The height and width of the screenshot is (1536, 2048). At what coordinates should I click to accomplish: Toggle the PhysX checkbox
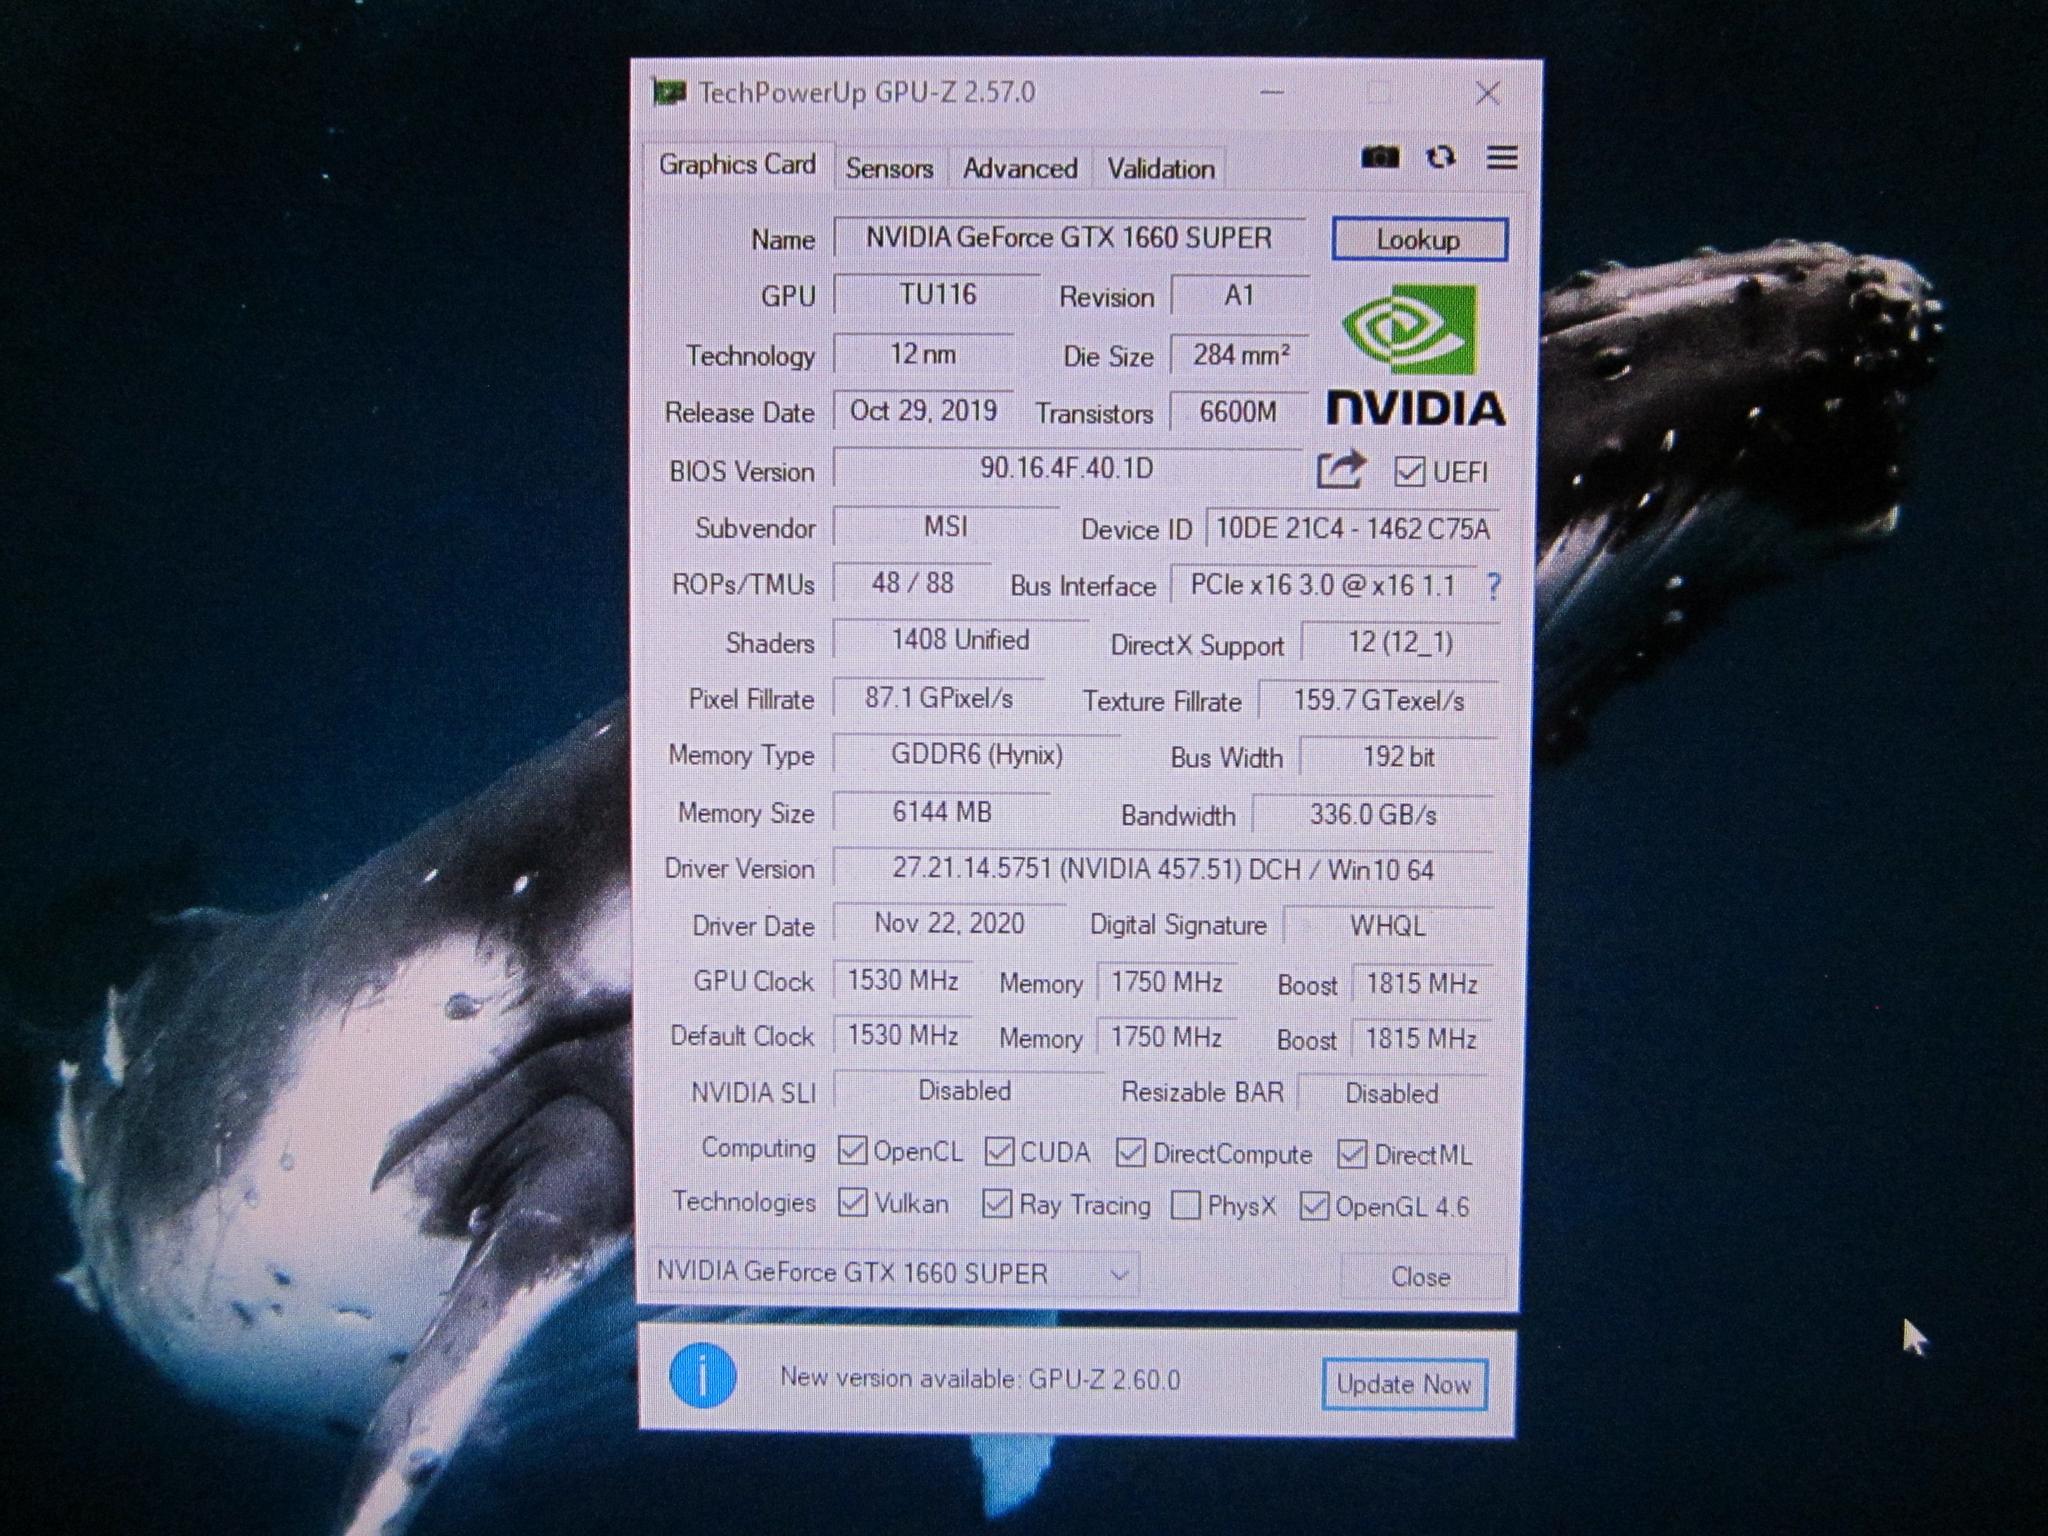1186,1205
